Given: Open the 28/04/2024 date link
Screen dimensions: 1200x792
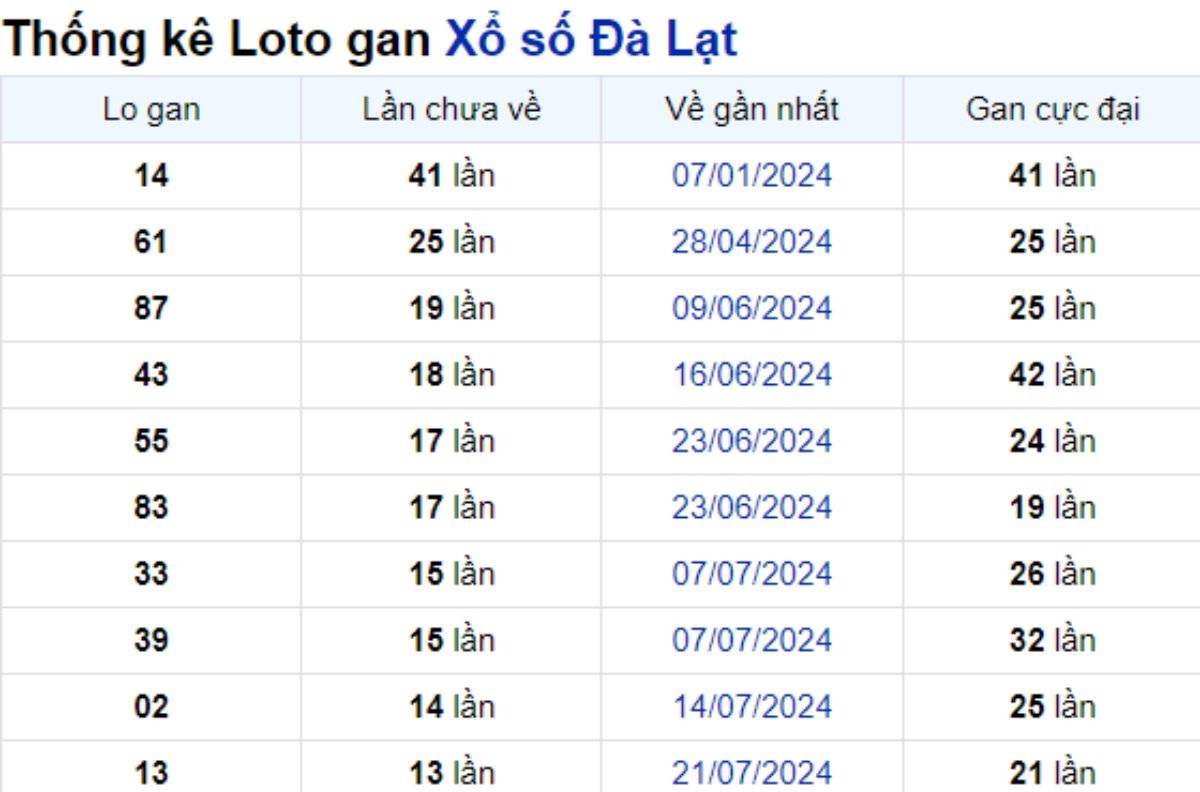Looking at the screenshot, I should click(752, 242).
